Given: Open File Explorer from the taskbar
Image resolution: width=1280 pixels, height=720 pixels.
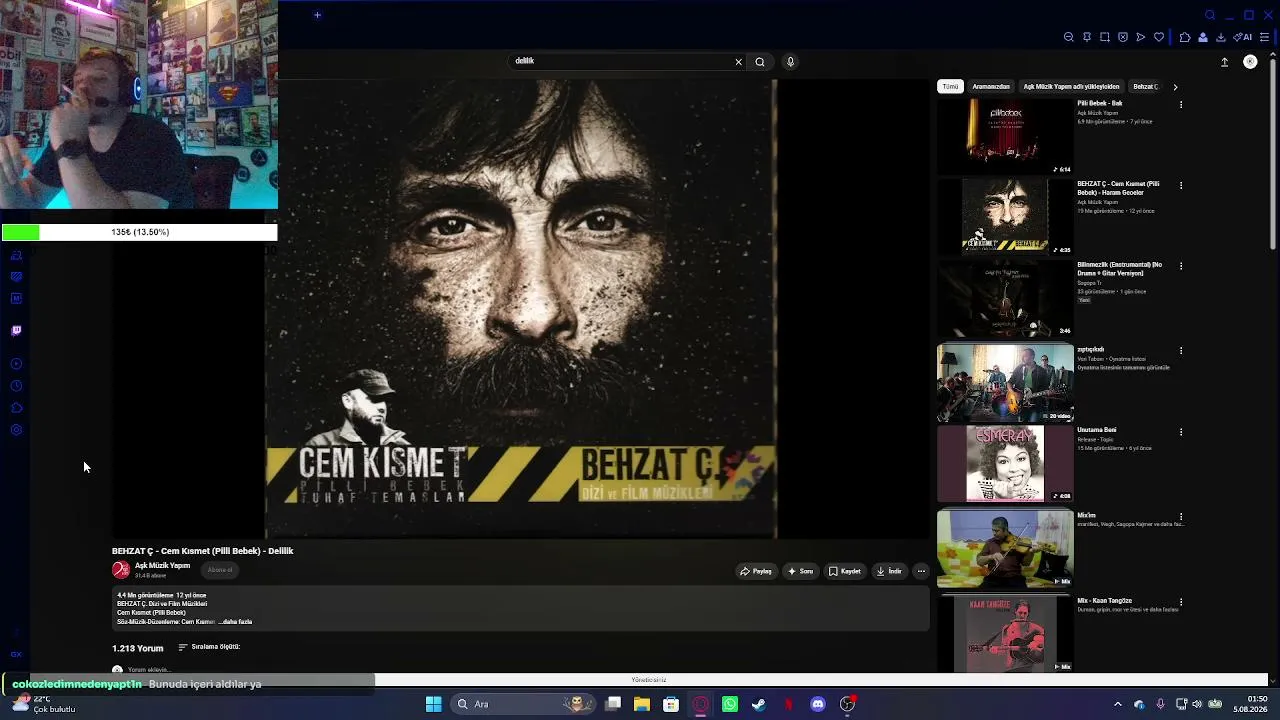Looking at the screenshot, I should pos(642,704).
